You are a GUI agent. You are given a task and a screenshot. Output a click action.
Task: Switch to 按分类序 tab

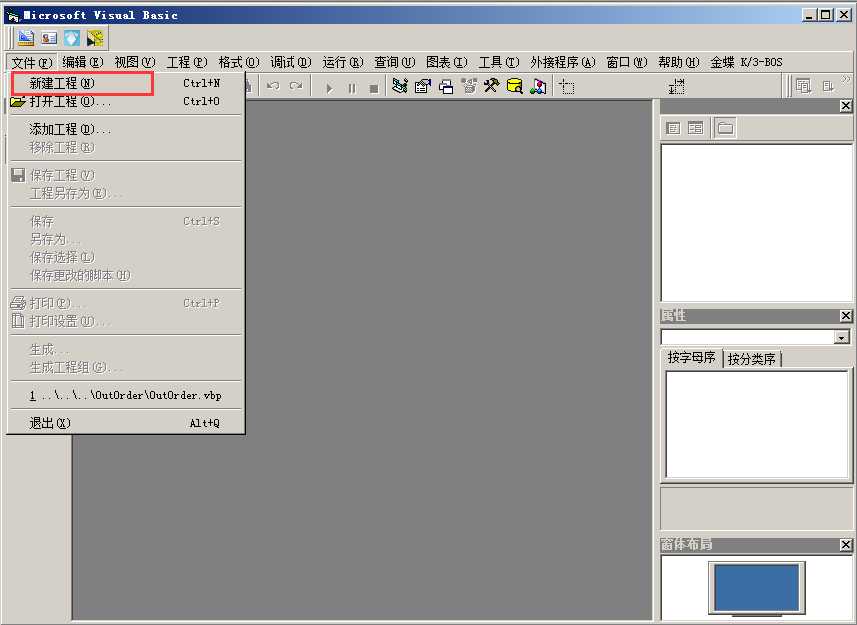[752, 359]
